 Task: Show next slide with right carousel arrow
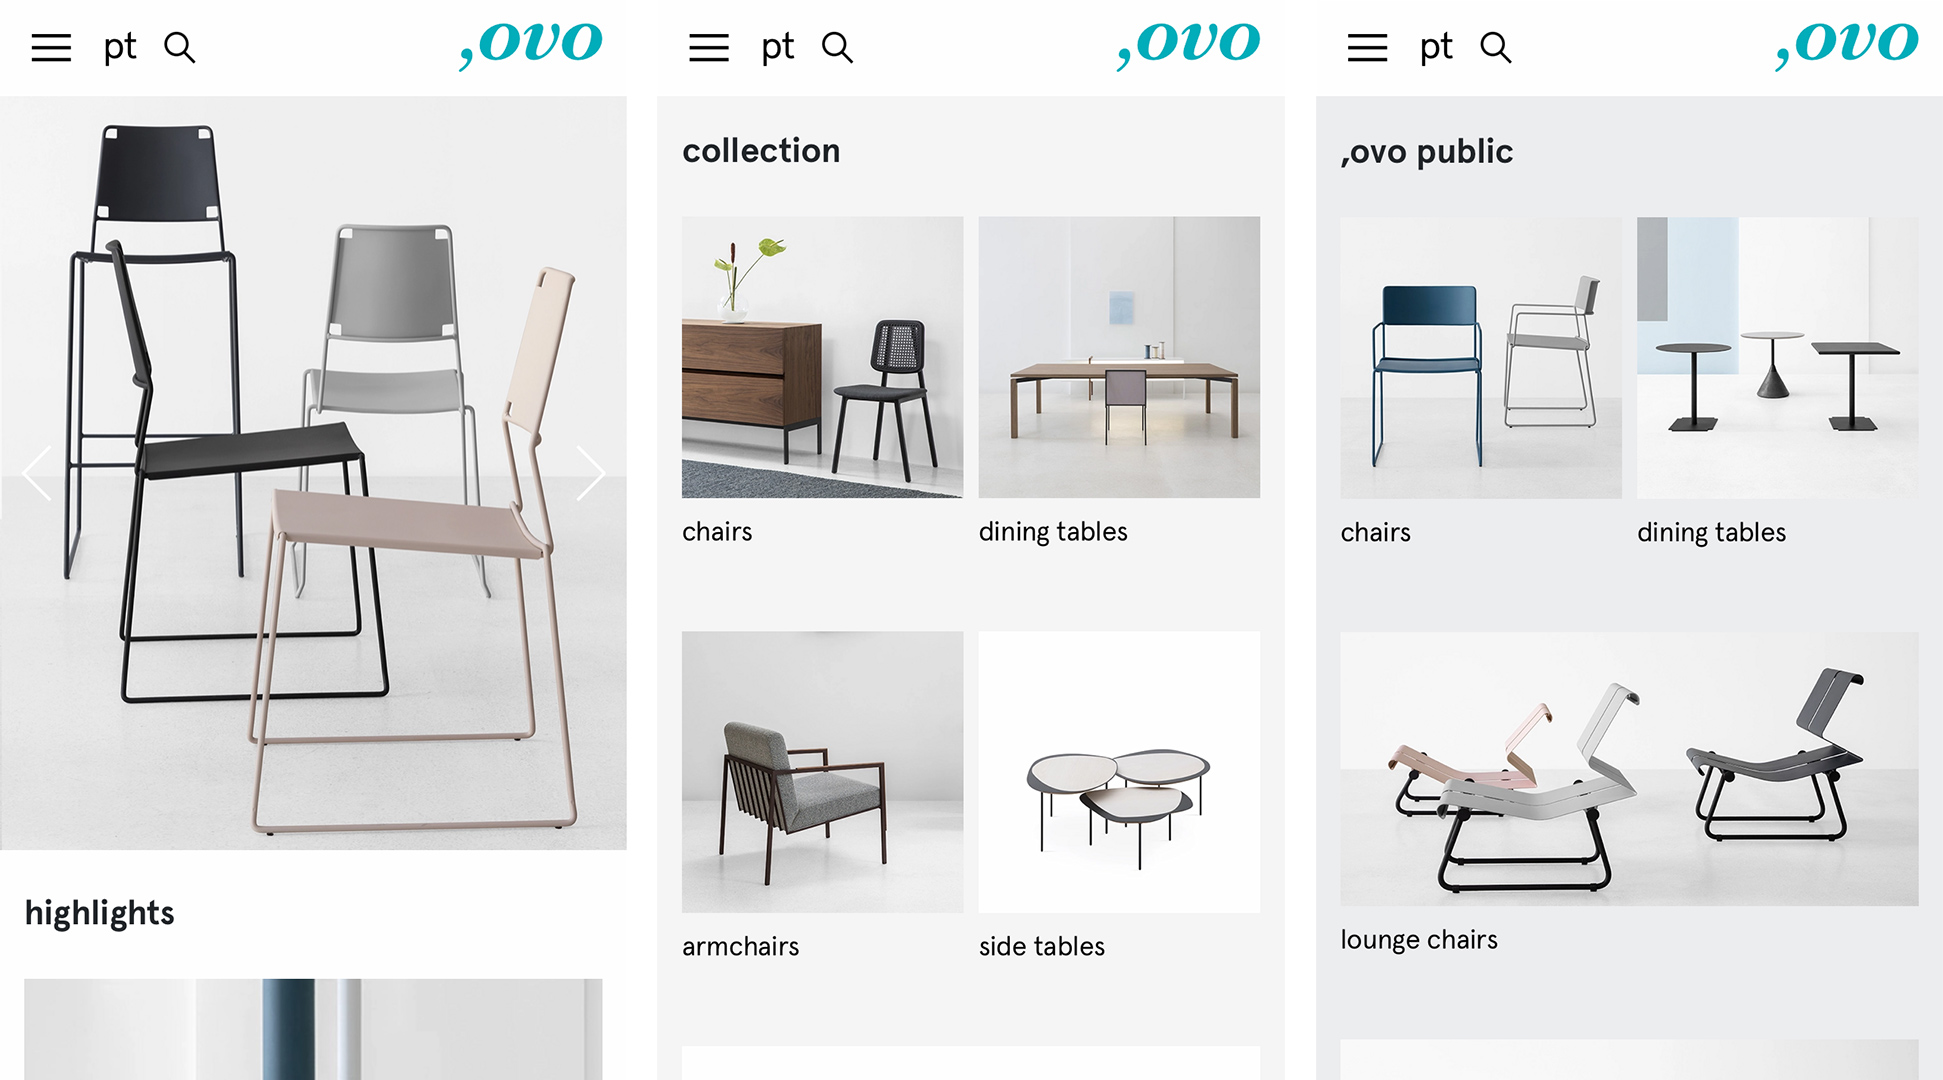(x=591, y=473)
